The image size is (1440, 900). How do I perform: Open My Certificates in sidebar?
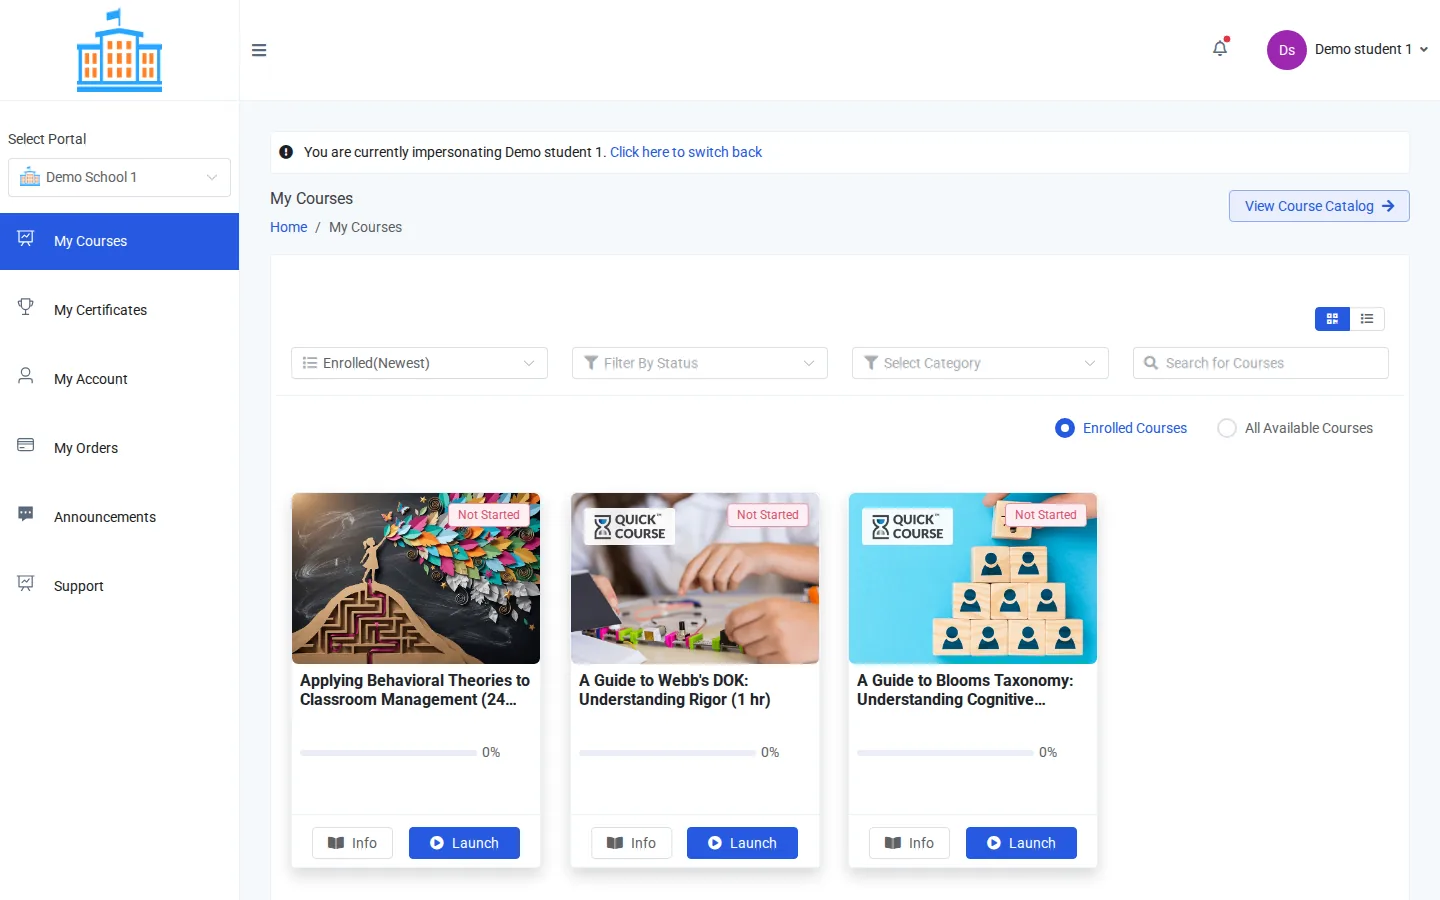[x=119, y=310]
